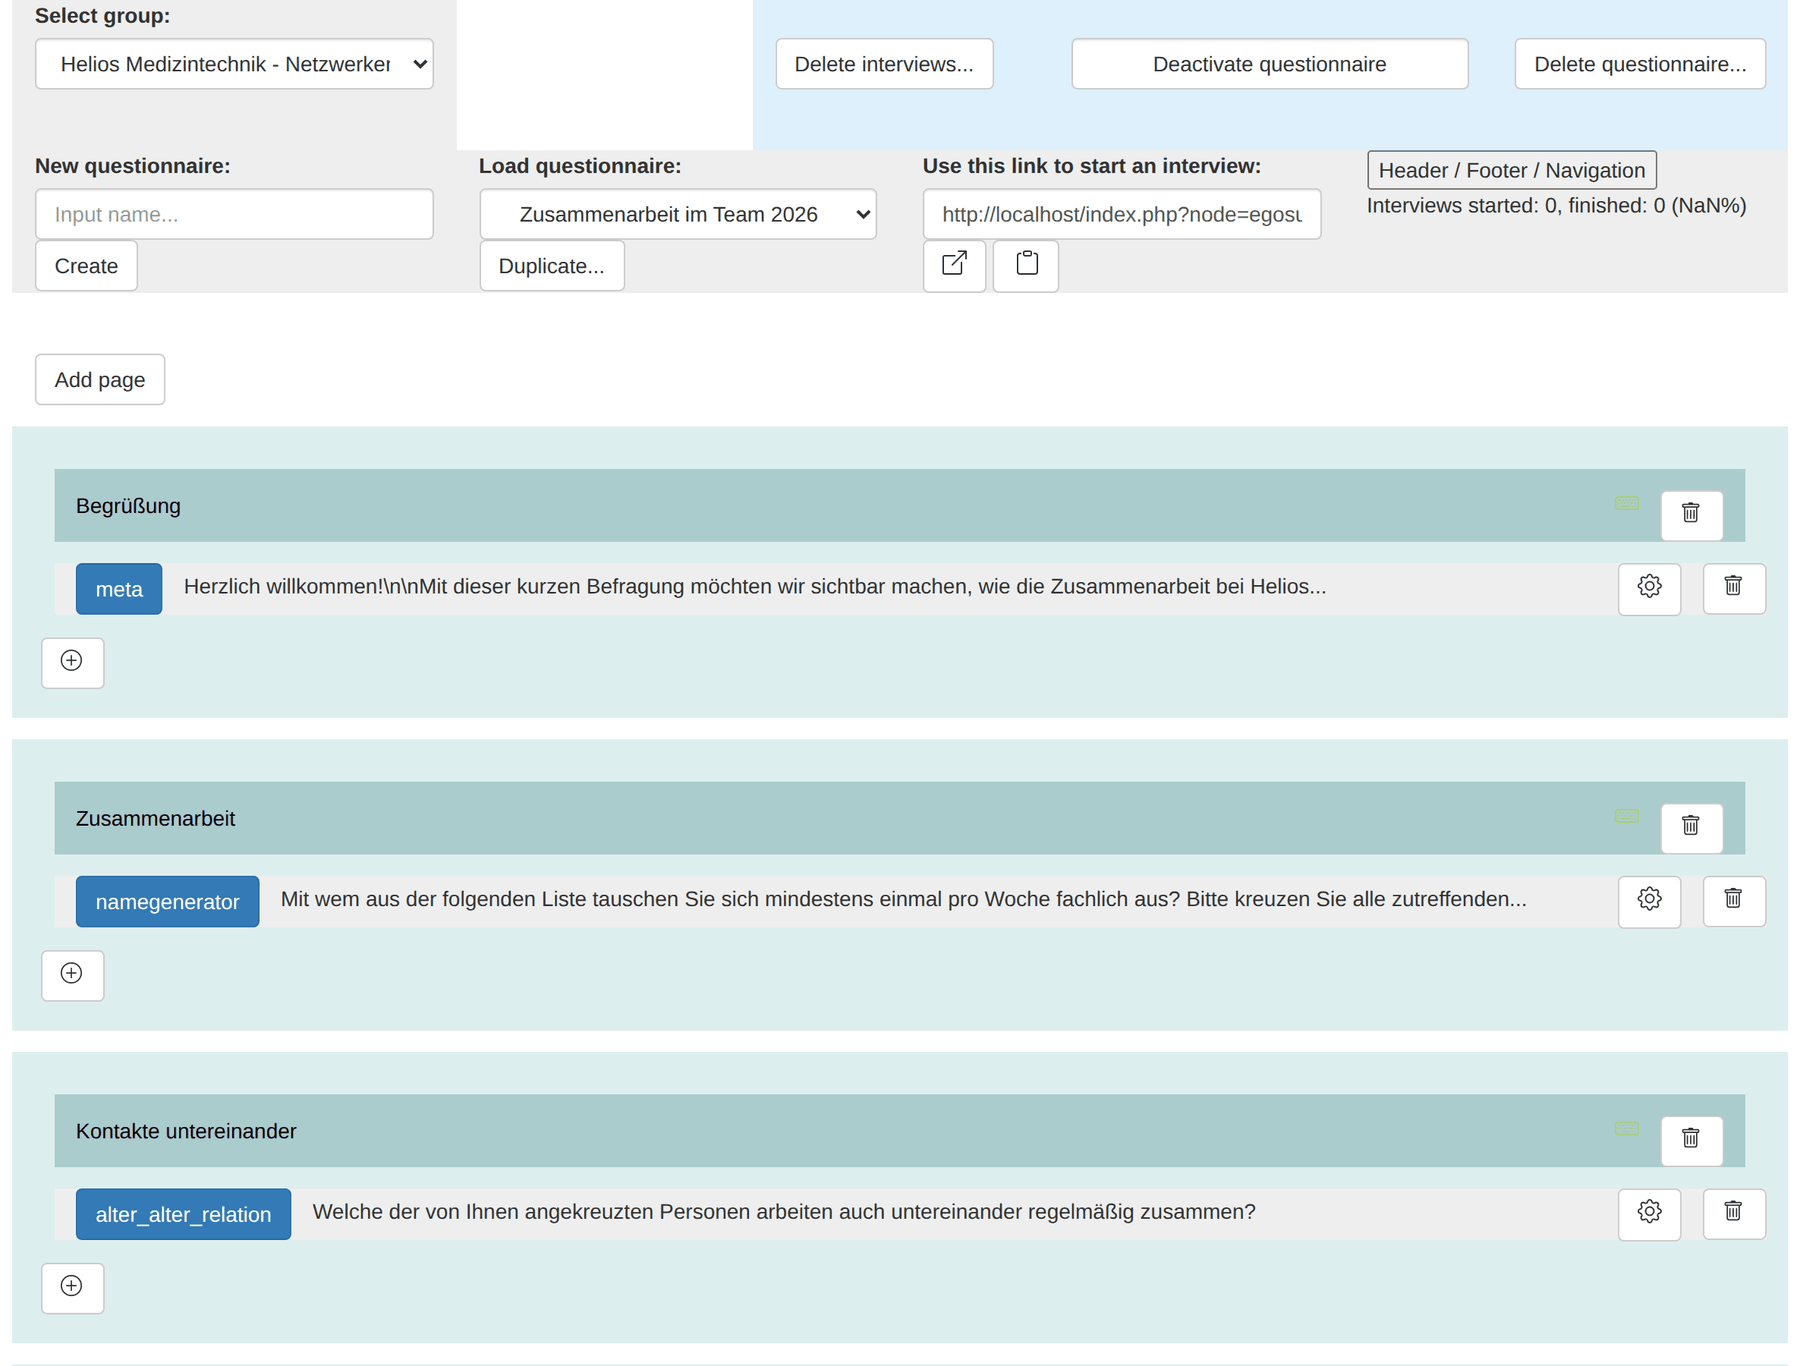The height and width of the screenshot is (1366, 1800).
Task: Click the 'Herzlich willkommen!' question text
Action: pyautogui.click(x=755, y=587)
